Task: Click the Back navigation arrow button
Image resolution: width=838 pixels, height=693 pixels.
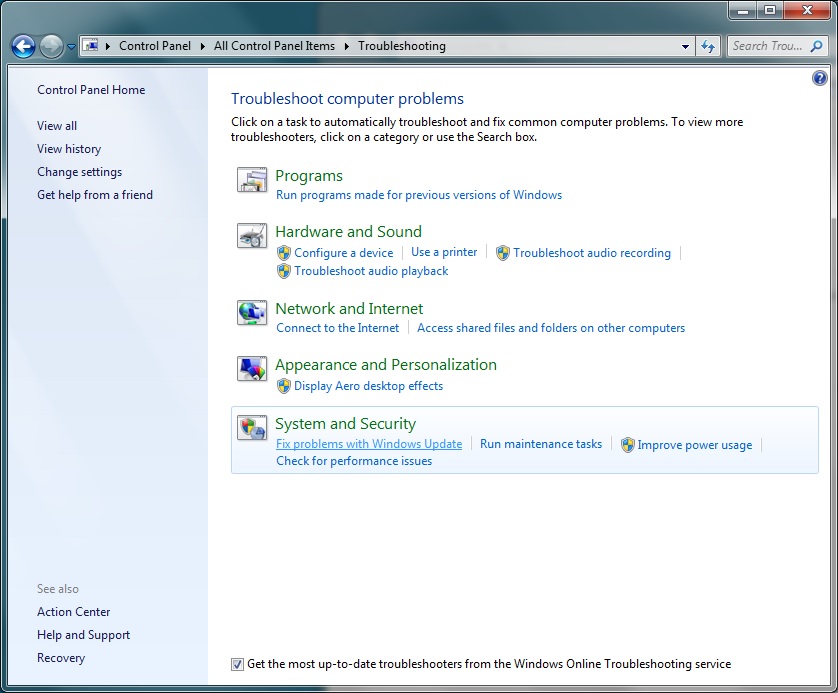Action: point(24,46)
